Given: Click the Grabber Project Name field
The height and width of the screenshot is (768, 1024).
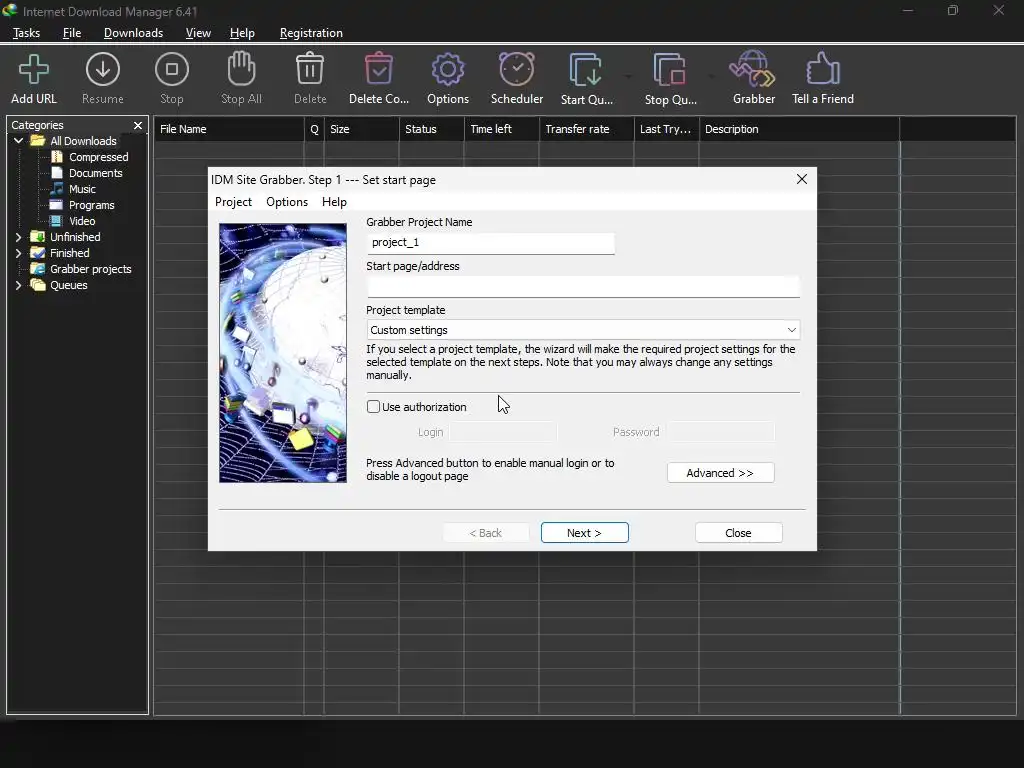Looking at the screenshot, I should coord(490,243).
